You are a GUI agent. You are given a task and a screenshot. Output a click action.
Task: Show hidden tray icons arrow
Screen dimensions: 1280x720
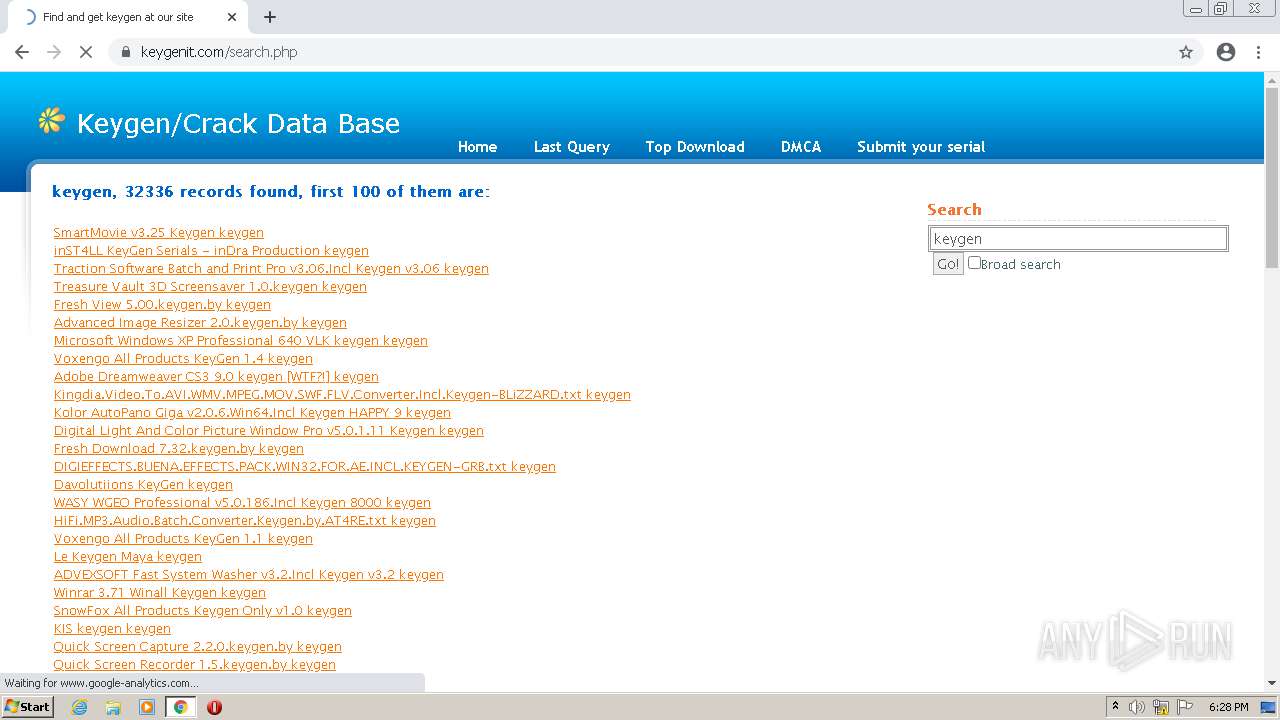1115,707
